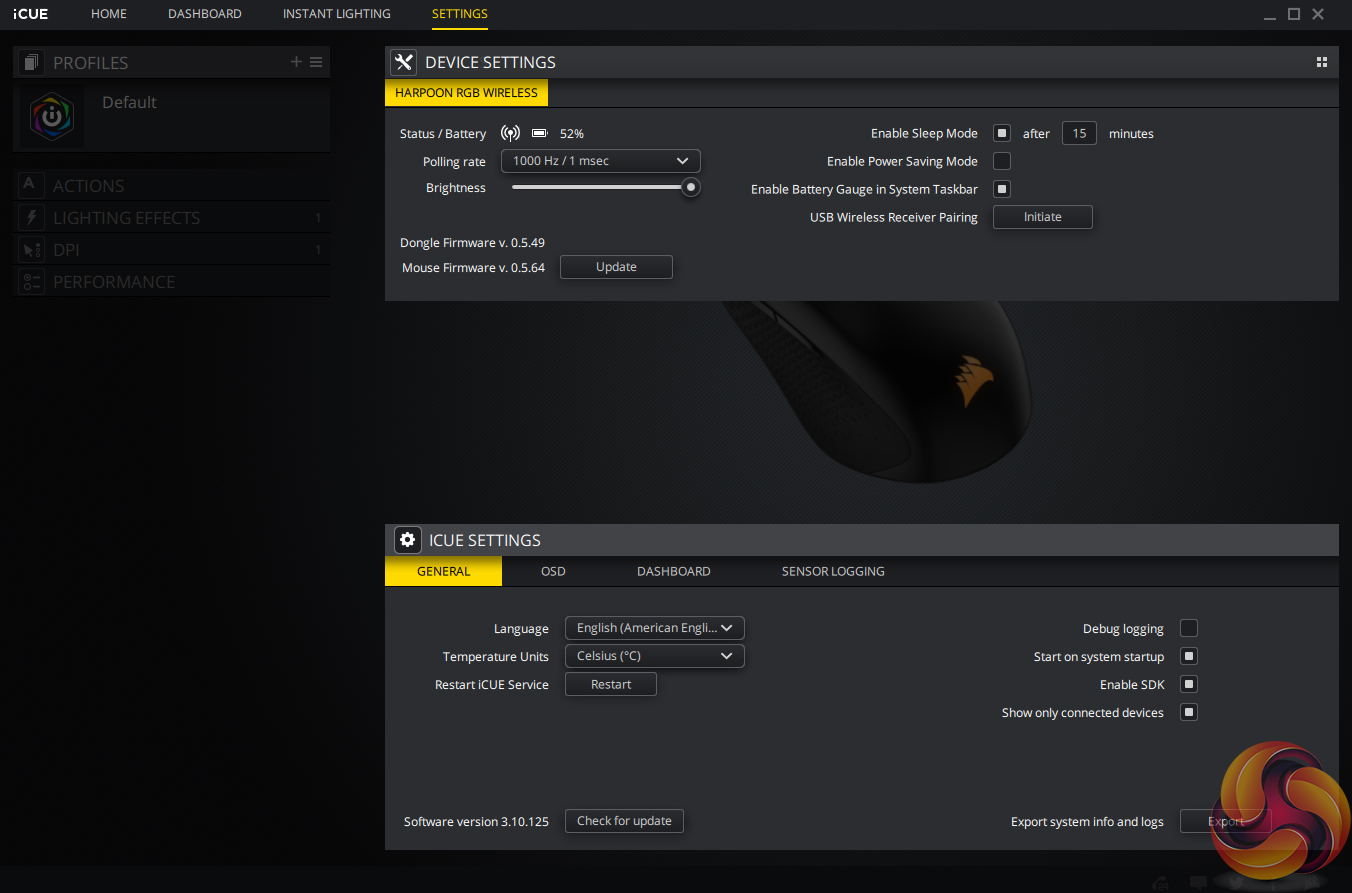The image size is (1352, 893).
Task: Open the profiles hamburger menu icon
Action: [316, 62]
